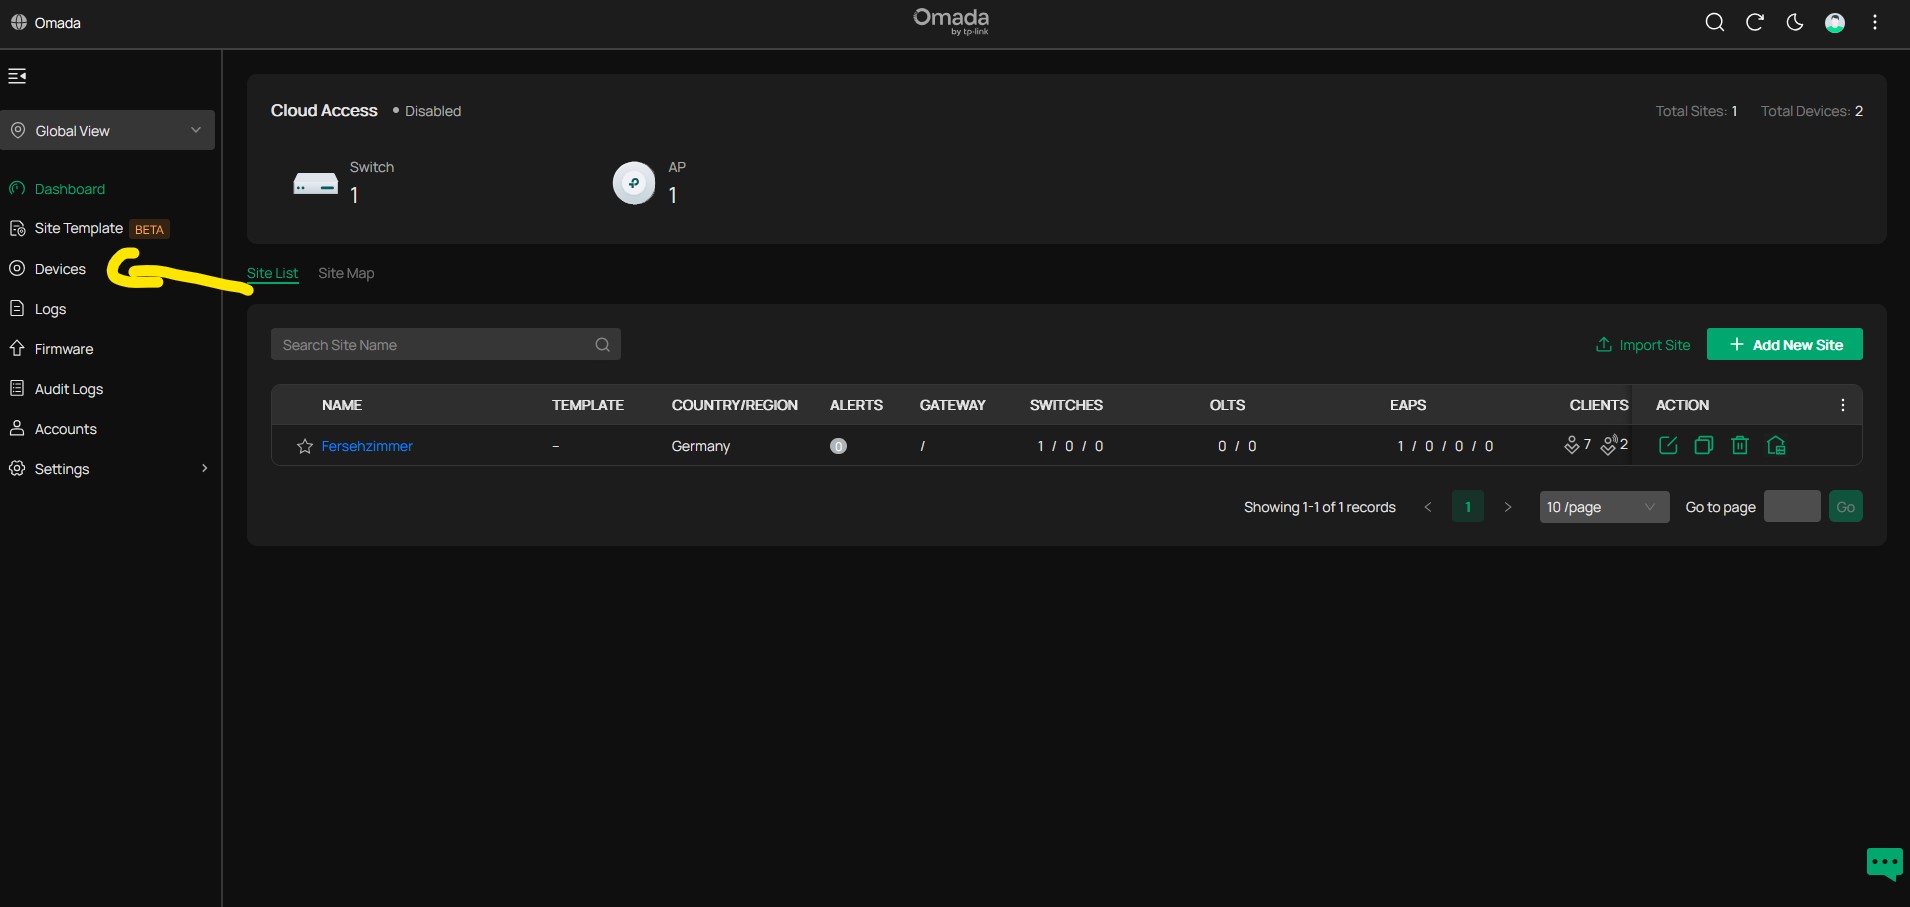Toggle dark mode with the moon icon

point(1794,23)
